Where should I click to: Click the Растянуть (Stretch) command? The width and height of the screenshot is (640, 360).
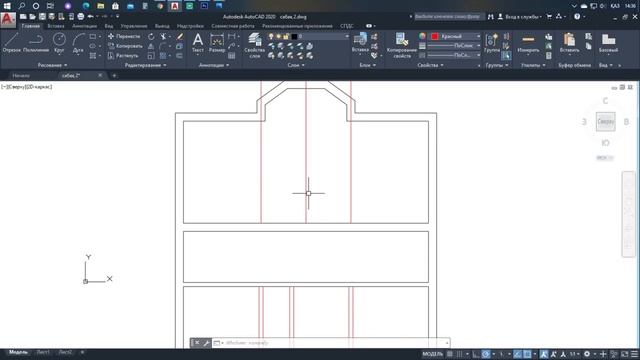point(123,56)
